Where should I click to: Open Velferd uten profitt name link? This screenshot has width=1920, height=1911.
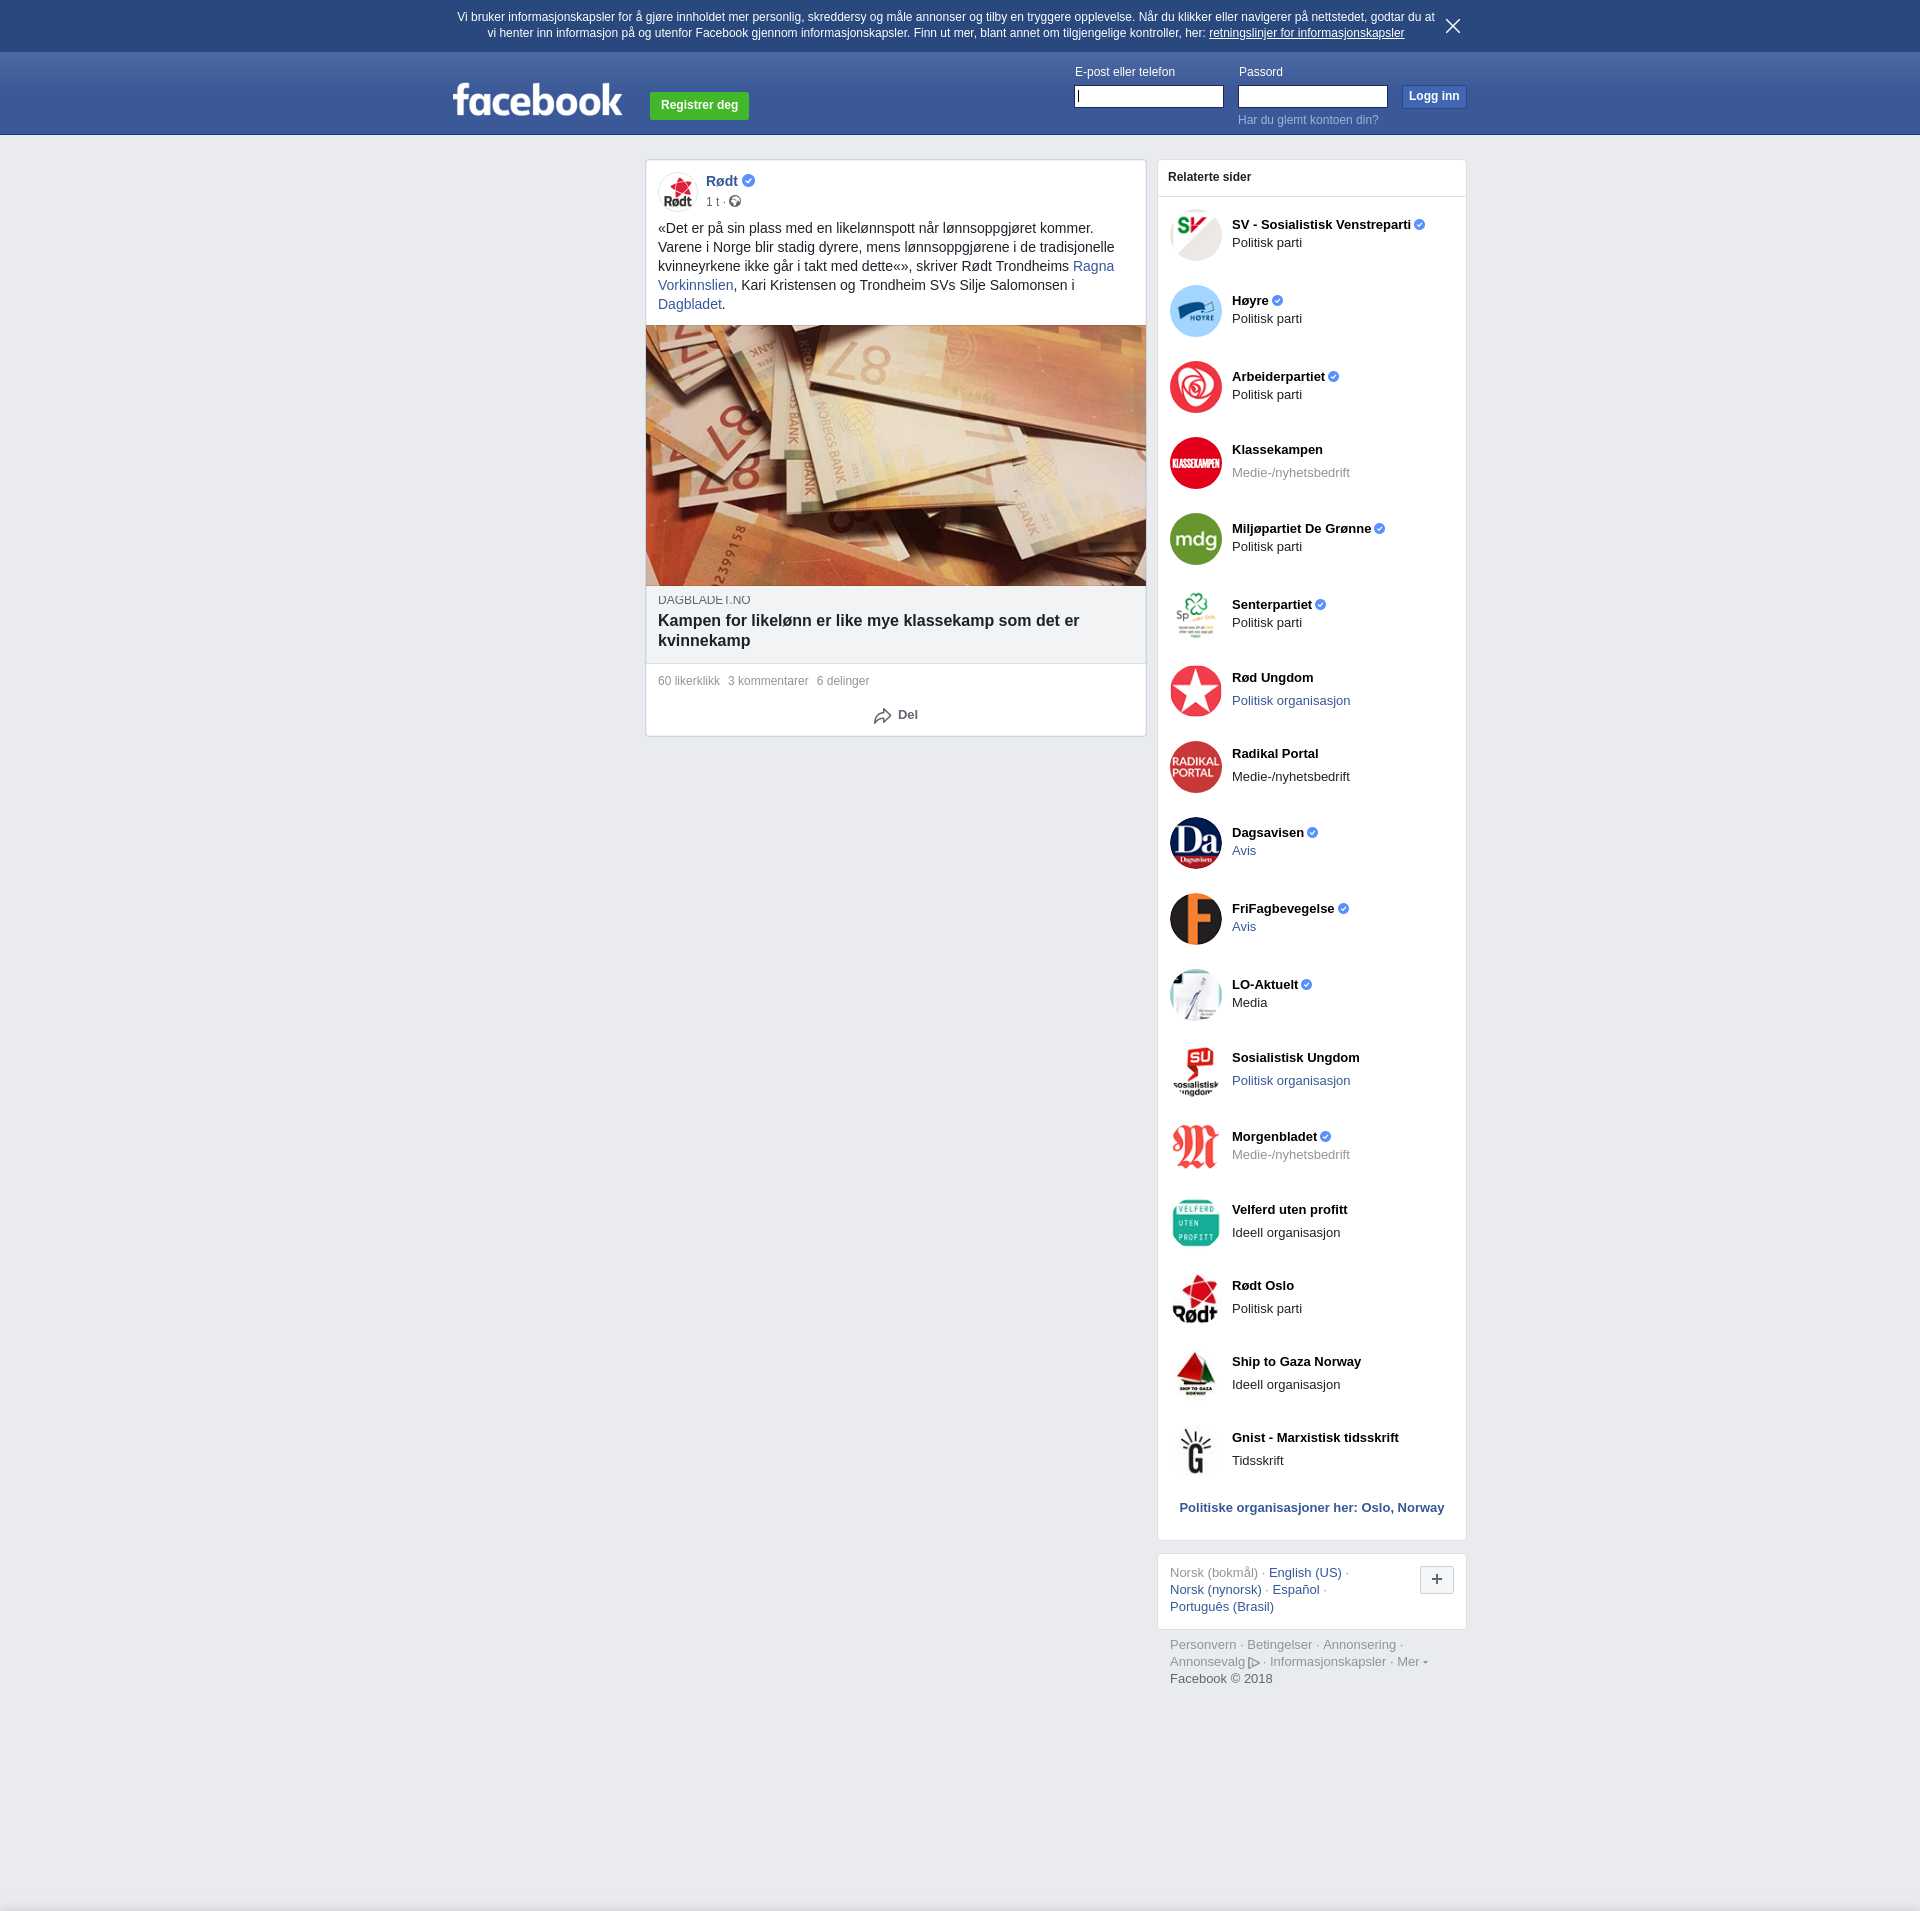(x=1289, y=1210)
